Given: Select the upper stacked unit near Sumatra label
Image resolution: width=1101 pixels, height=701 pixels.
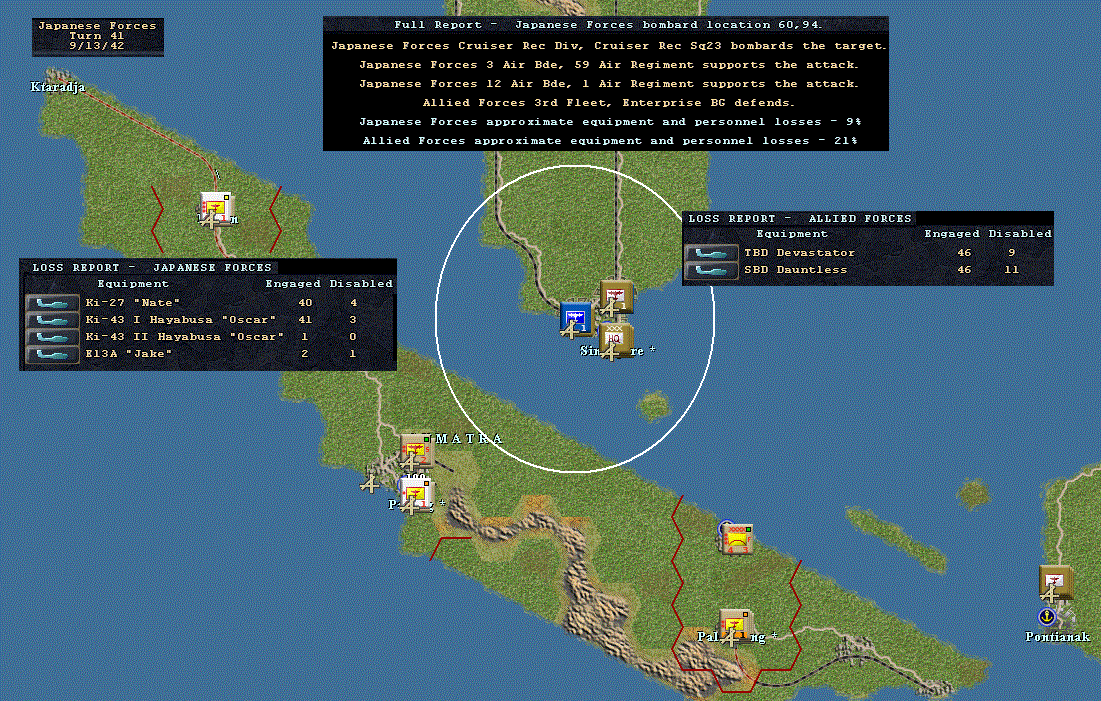Looking at the screenshot, I should (416, 451).
